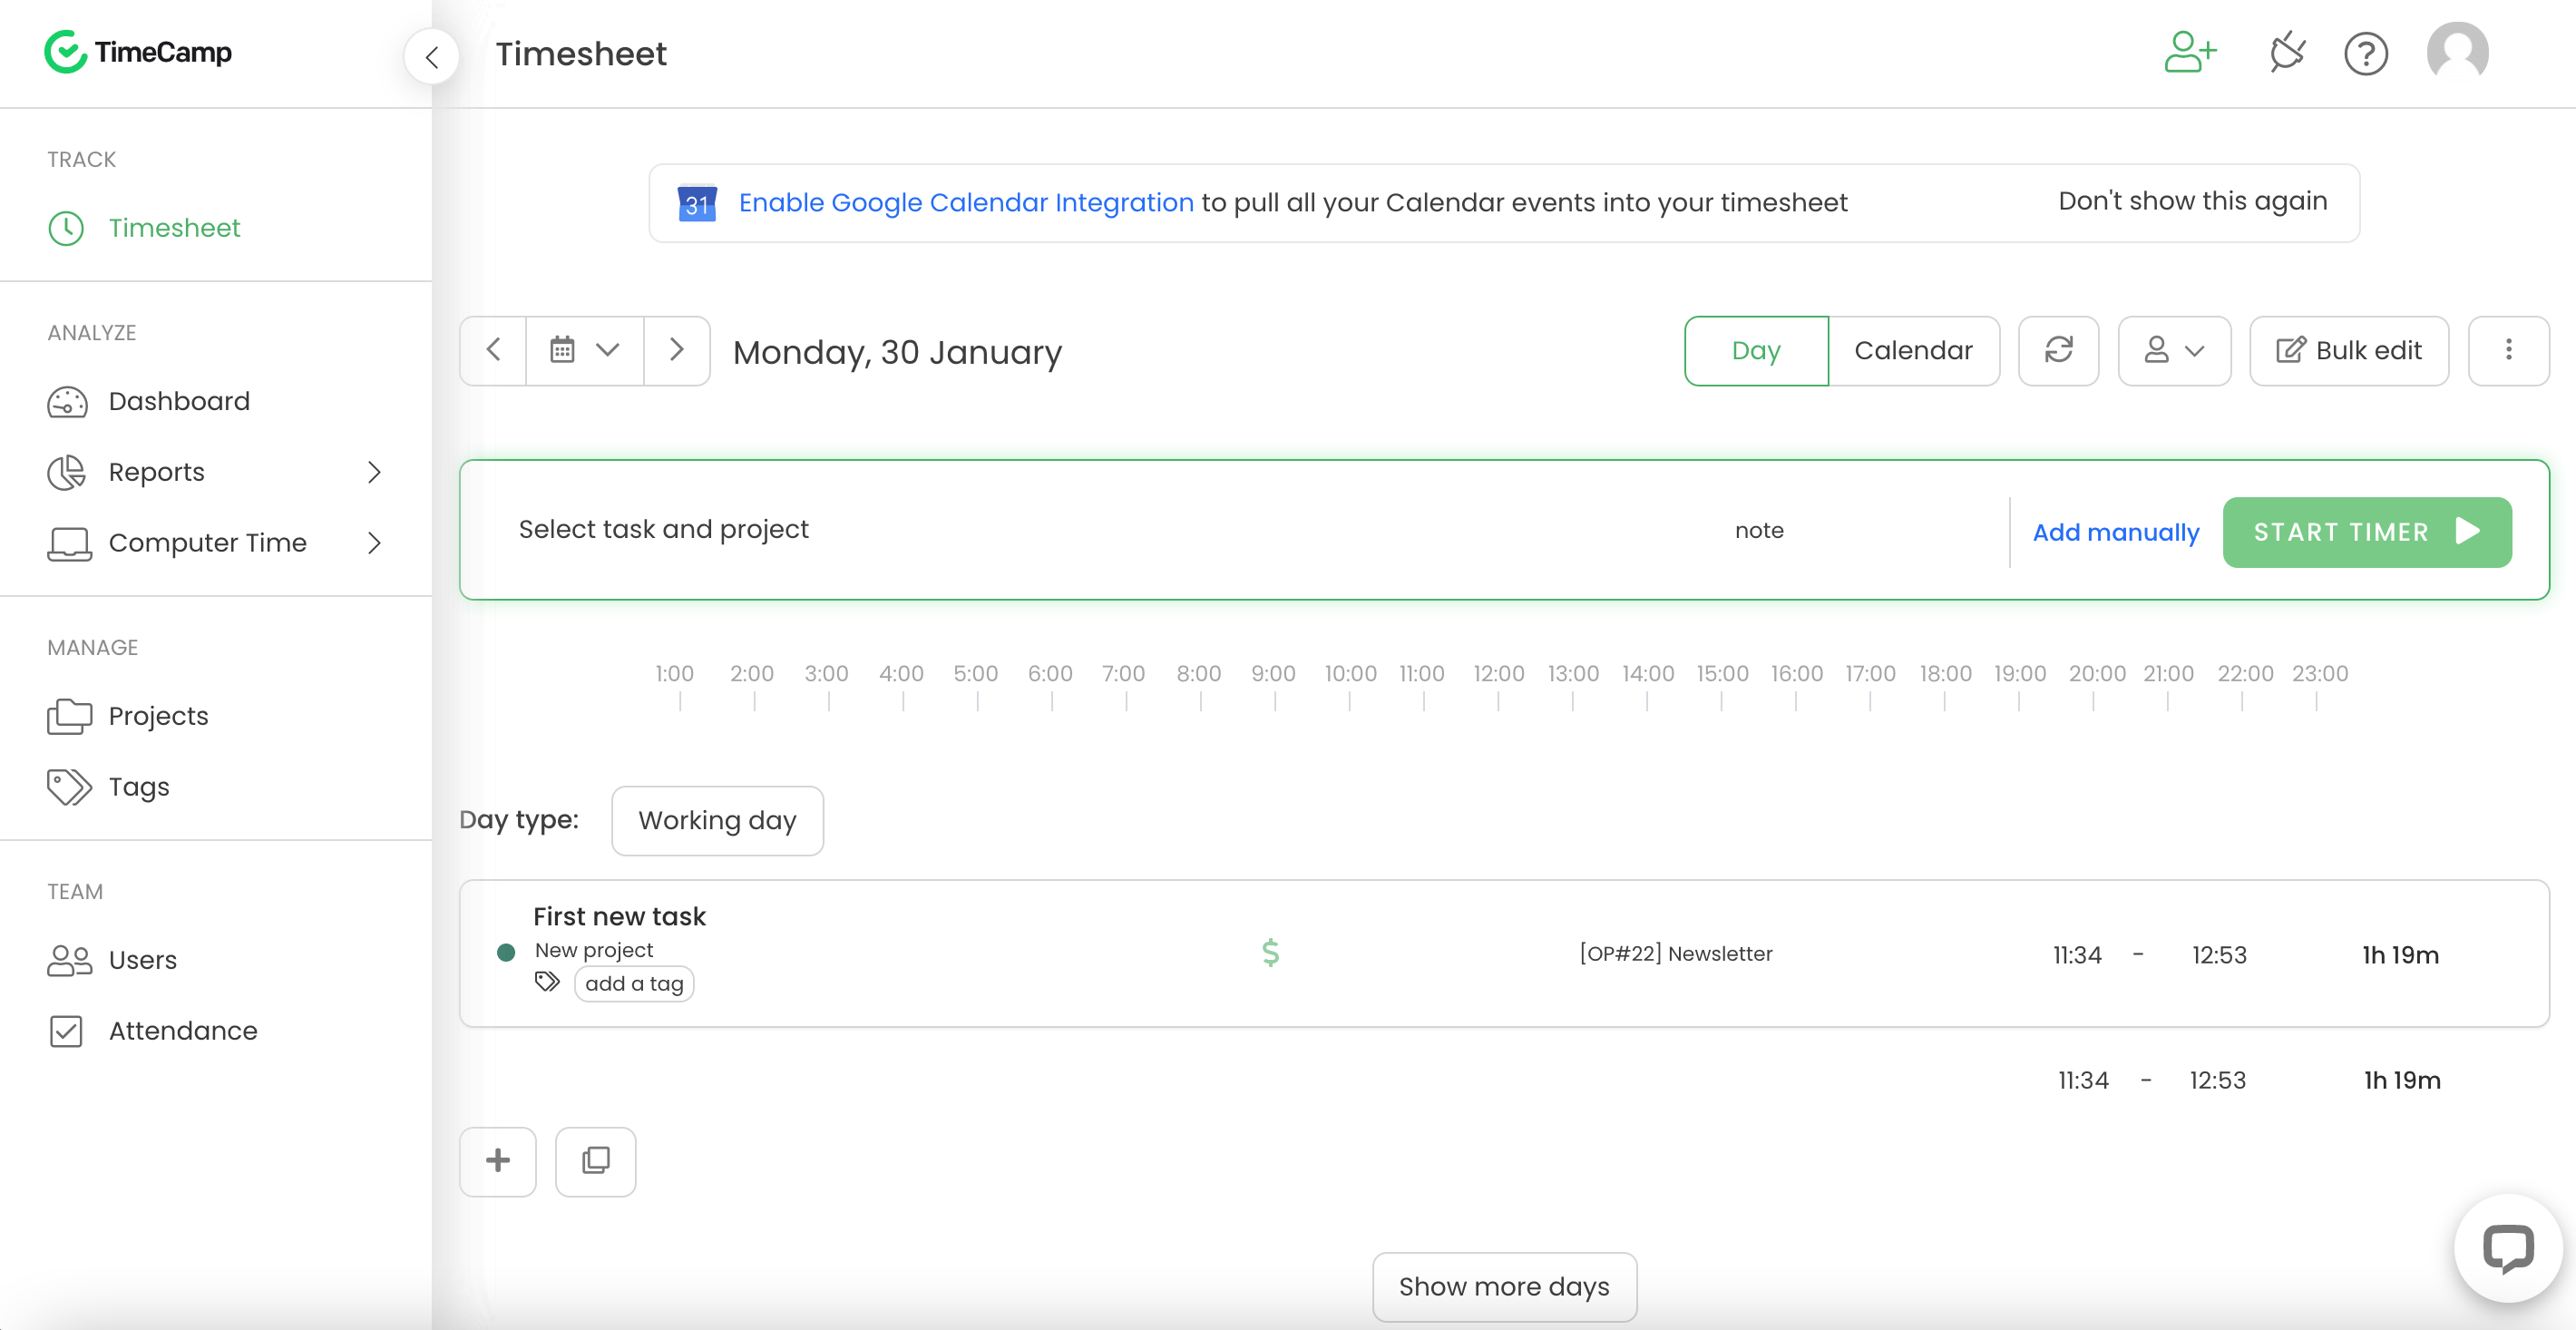Screen dimensions: 2576x1330
Task: Enable Google Calendar Integration
Action: pos(967,202)
